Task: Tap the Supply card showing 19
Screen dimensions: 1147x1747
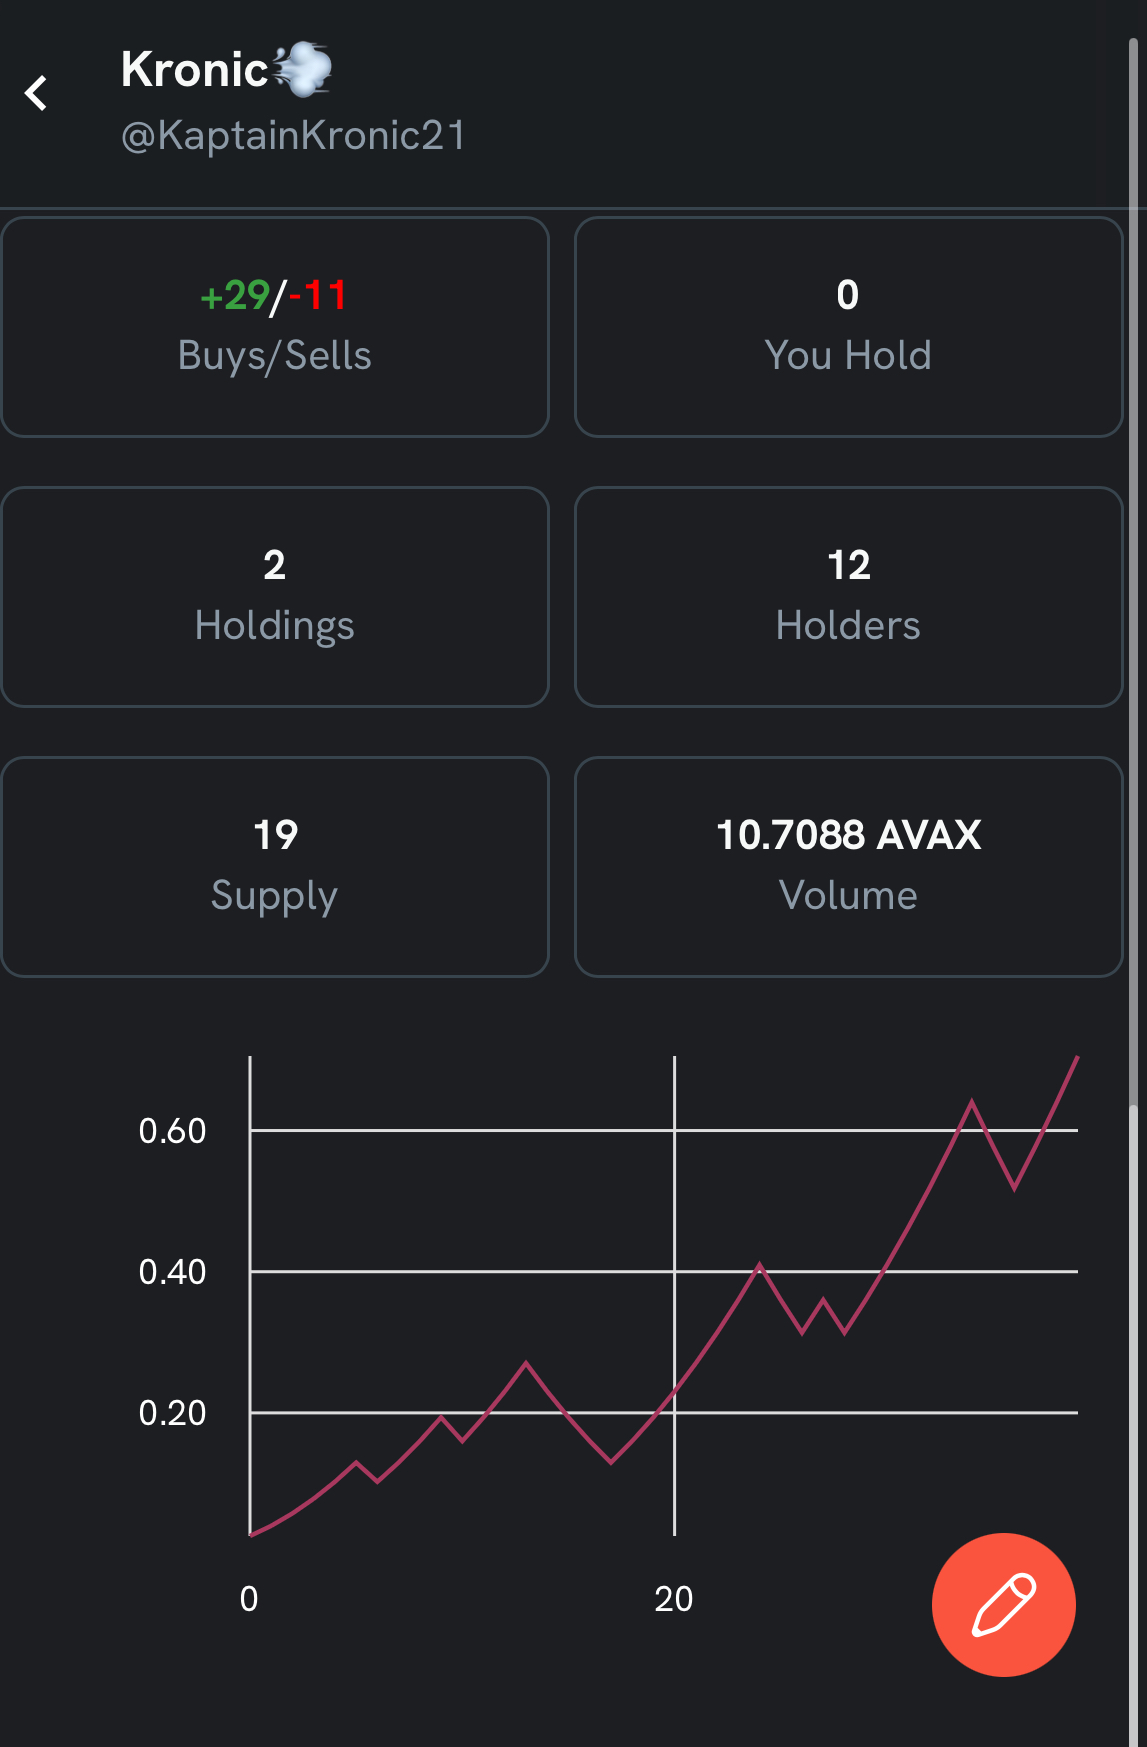Action: (x=275, y=867)
